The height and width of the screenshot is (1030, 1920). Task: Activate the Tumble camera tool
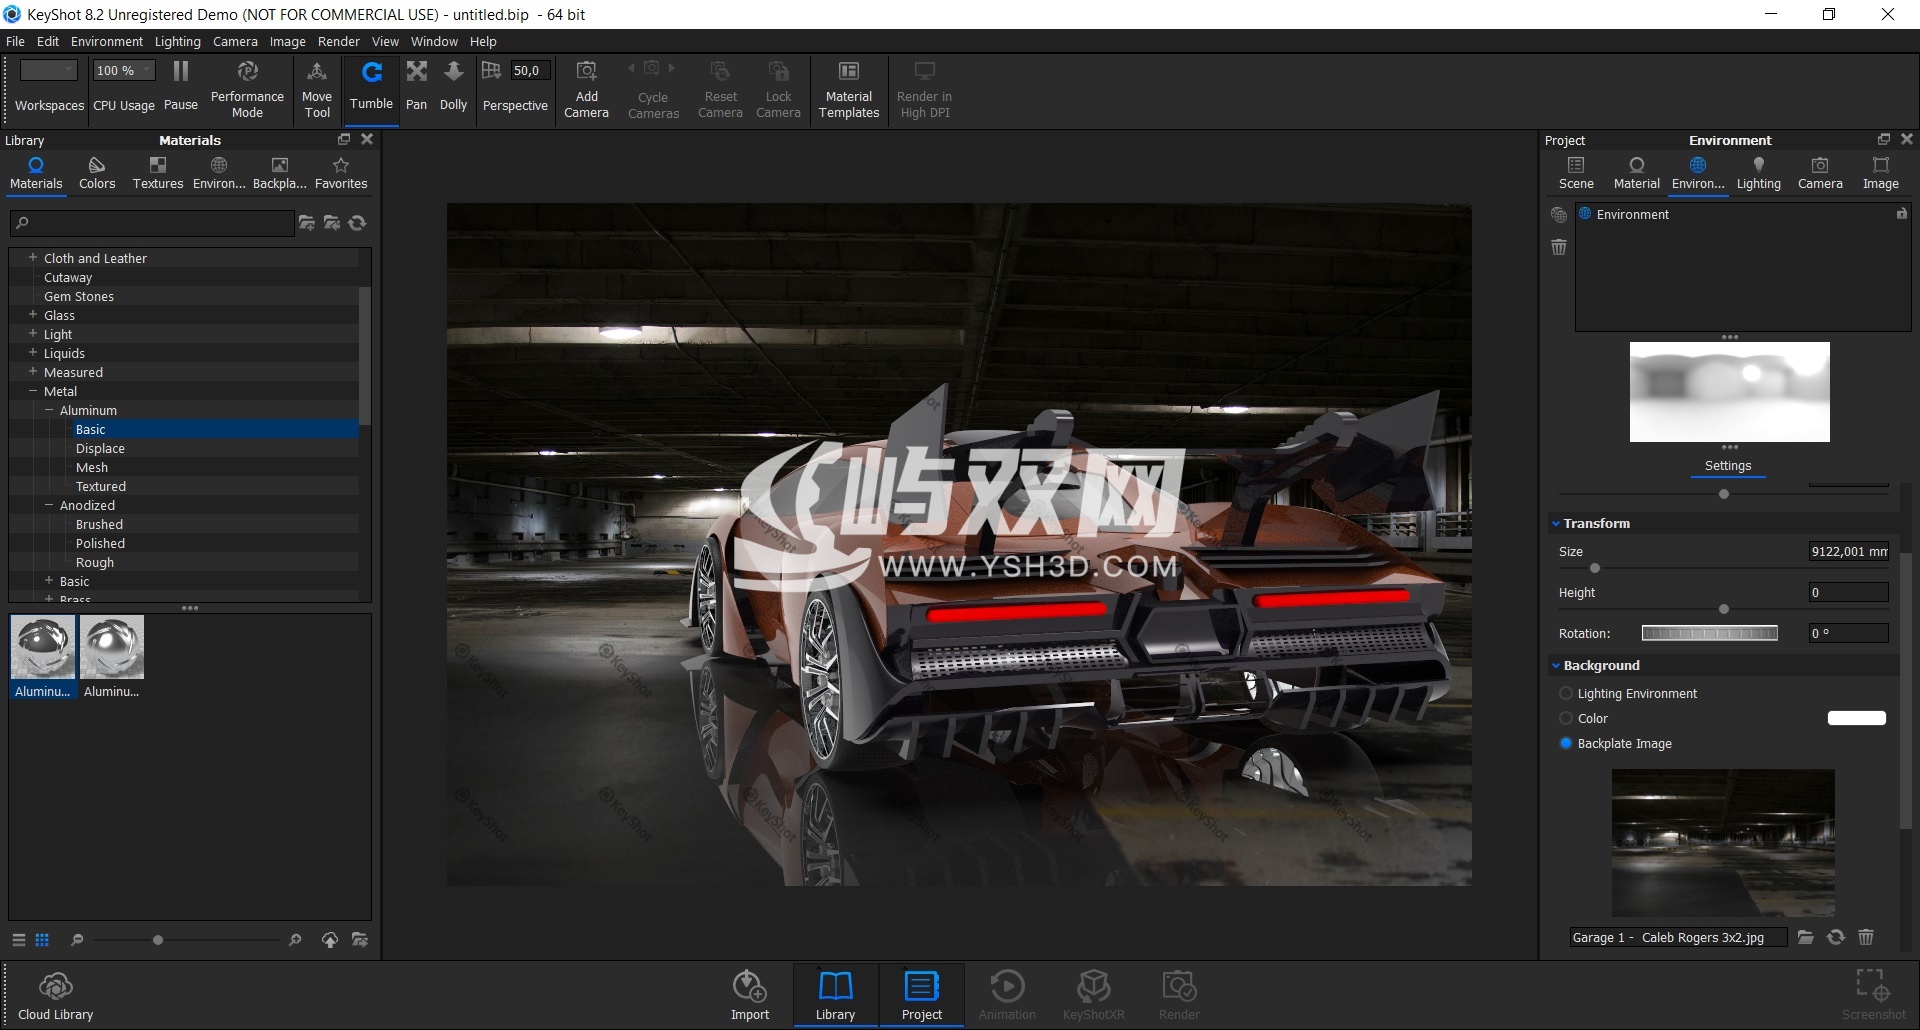(371, 86)
